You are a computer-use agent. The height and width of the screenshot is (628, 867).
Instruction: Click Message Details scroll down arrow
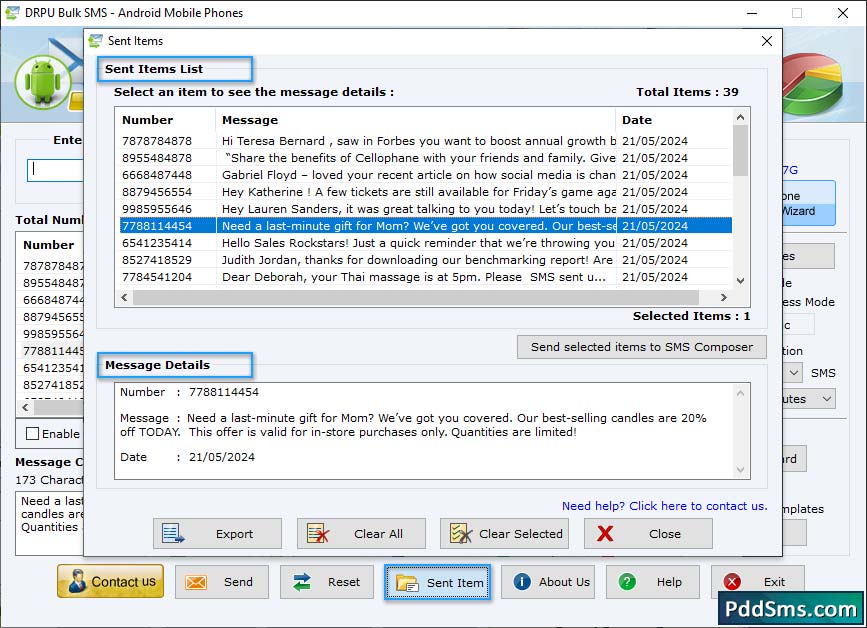coord(740,470)
